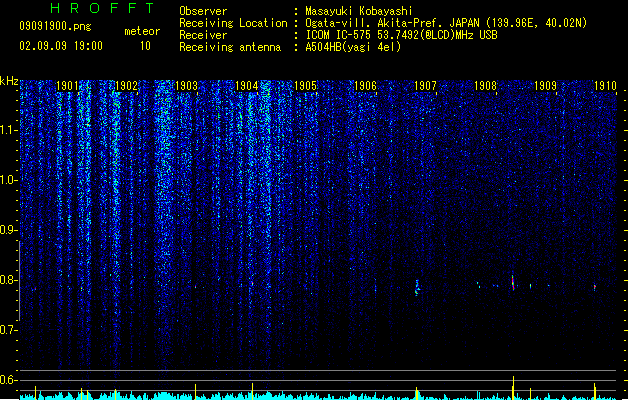The width and height of the screenshot is (629, 400).
Task: Click the 1901 time marker
Action: [67, 86]
